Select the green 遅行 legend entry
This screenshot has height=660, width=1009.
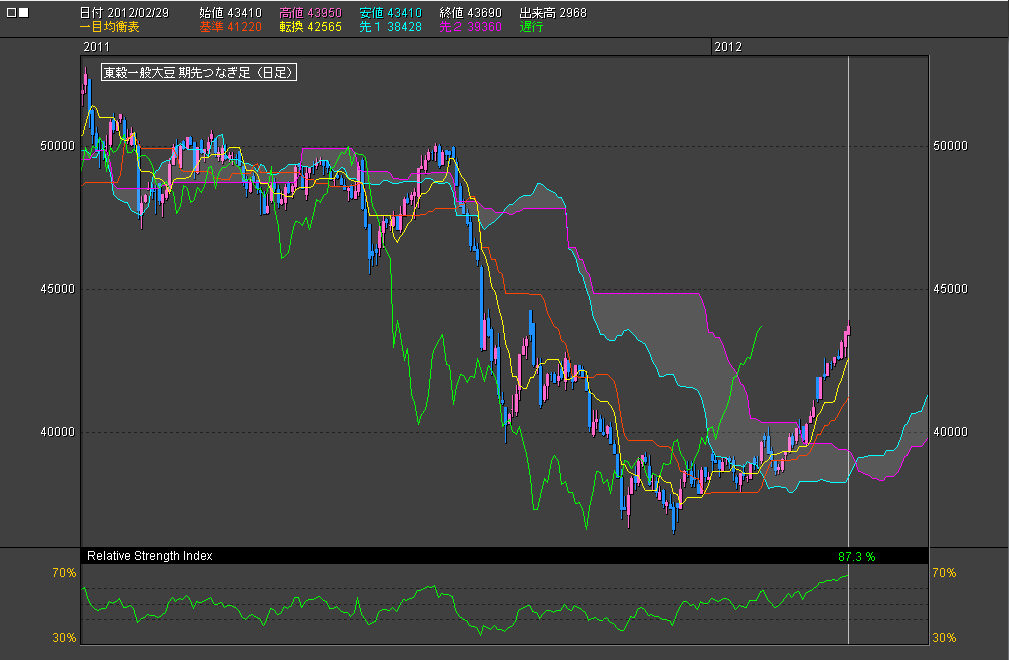(x=532, y=27)
